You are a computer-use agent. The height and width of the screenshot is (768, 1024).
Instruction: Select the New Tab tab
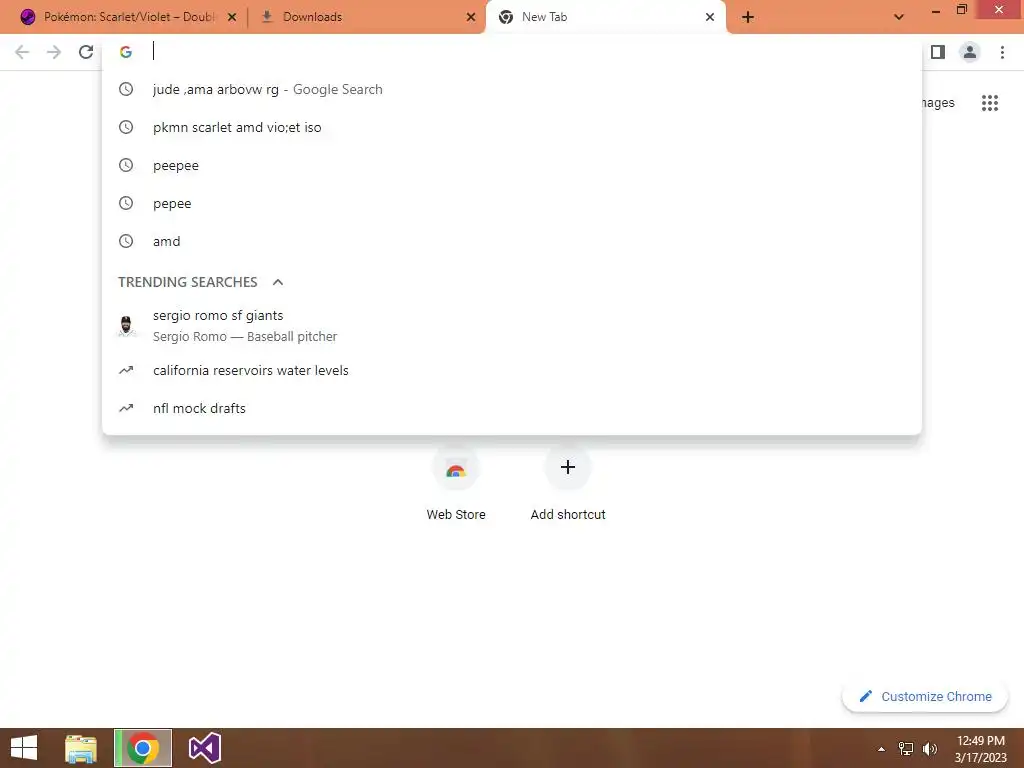point(605,17)
